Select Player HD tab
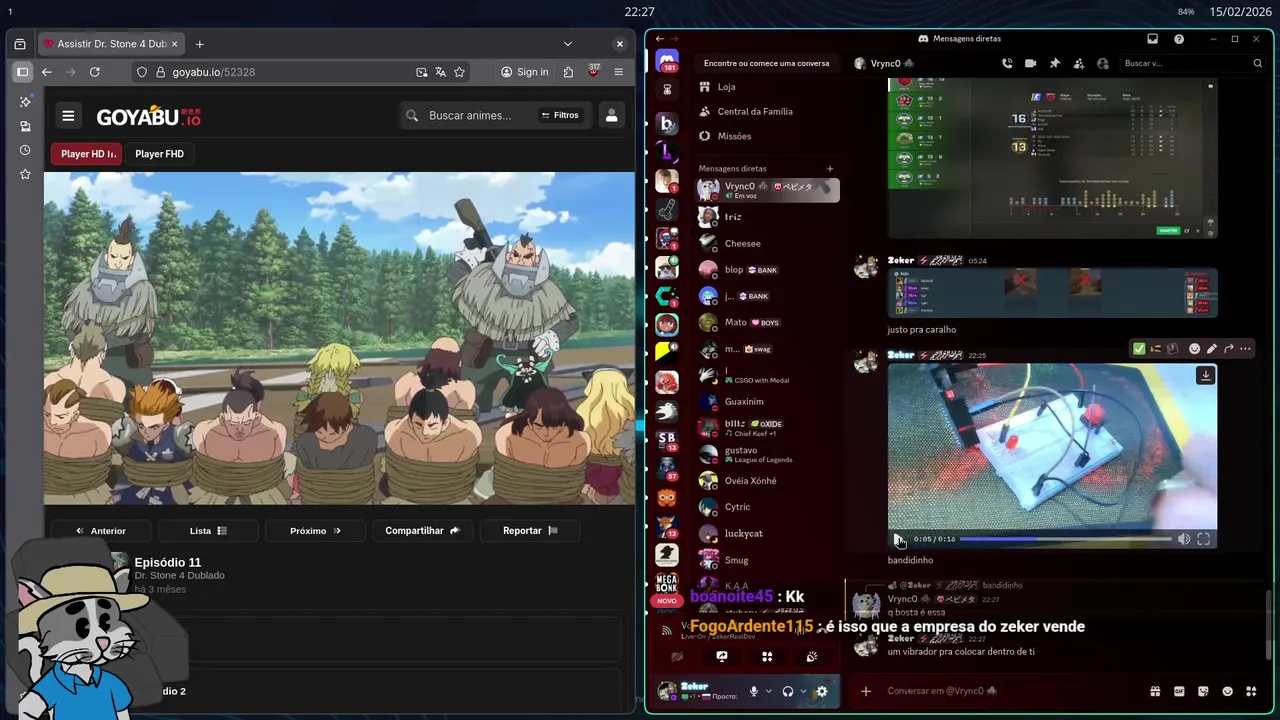This screenshot has width=1280, height=720. (88, 154)
